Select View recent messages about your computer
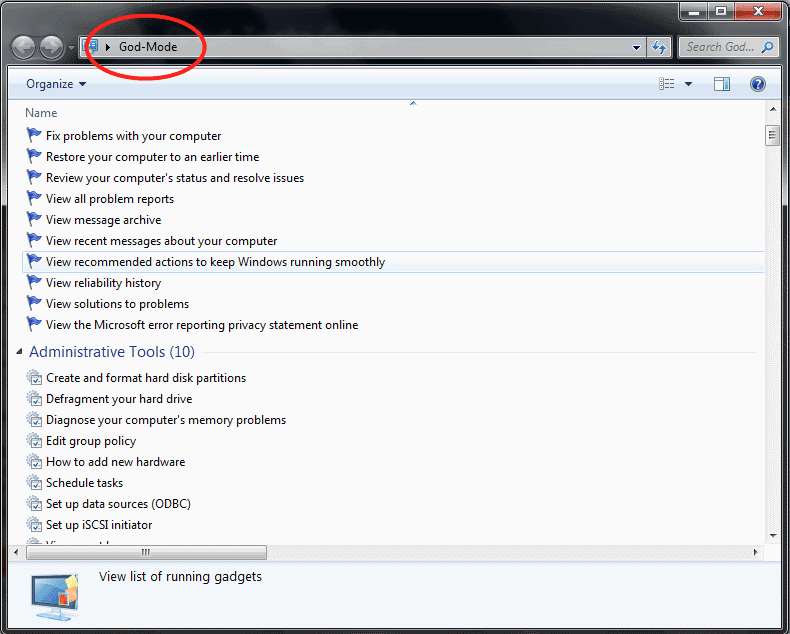 point(161,241)
